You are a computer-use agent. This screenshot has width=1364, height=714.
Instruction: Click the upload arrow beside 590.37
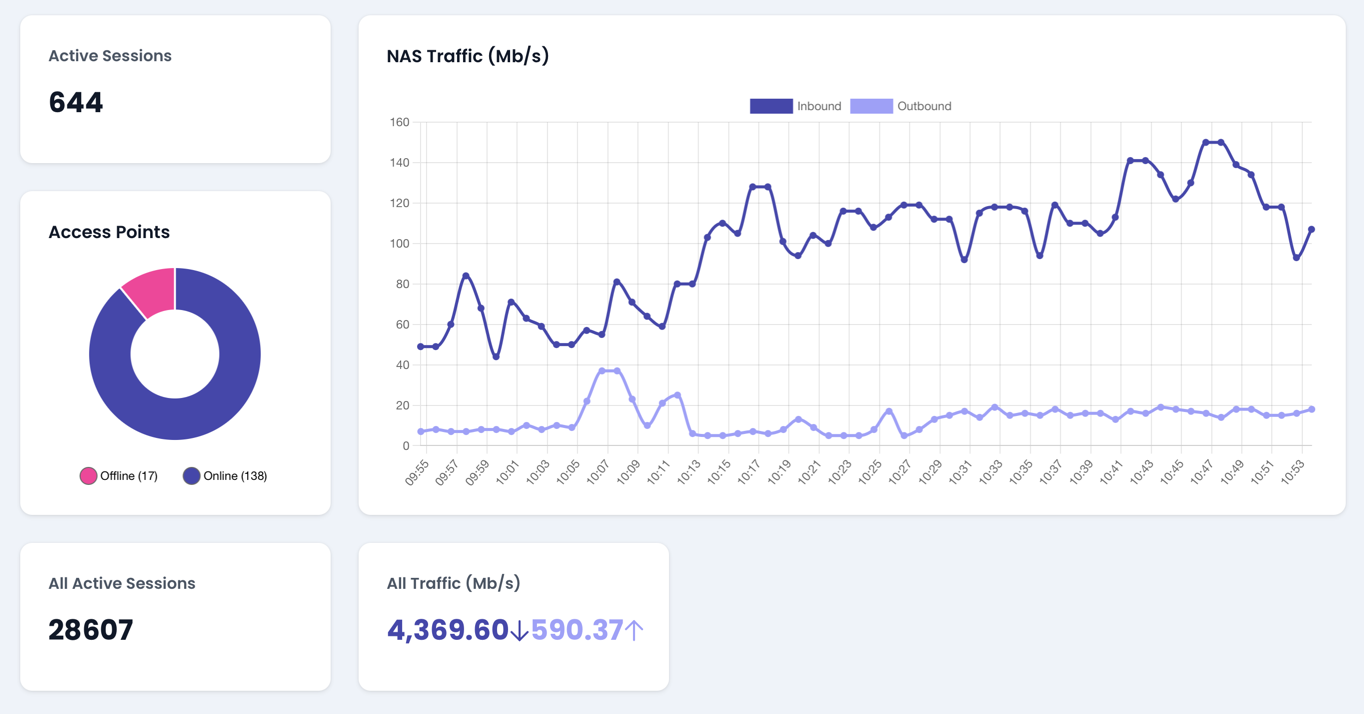(x=635, y=630)
